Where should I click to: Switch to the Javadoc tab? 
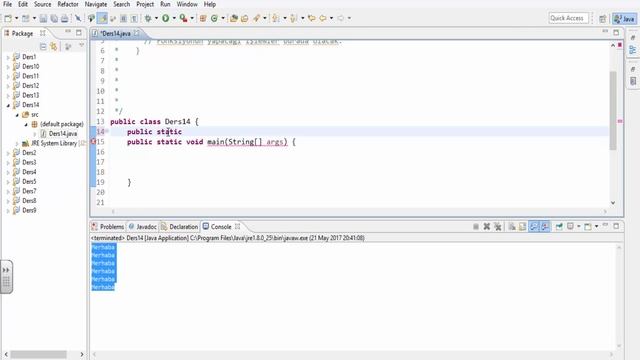point(142,227)
